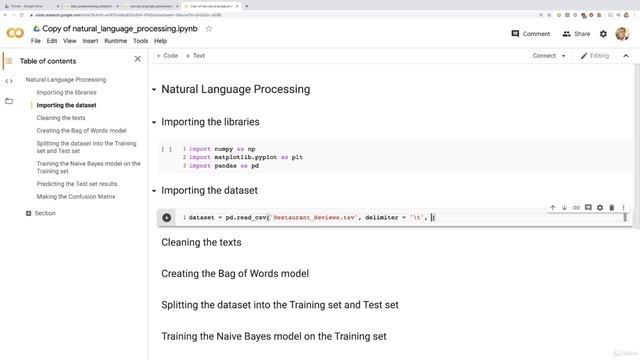Click the Training the Naive Bayes heading
Image resolution: width=640 pixels, height=360 pixels.
pyautogui.click(x=273, y=336)
